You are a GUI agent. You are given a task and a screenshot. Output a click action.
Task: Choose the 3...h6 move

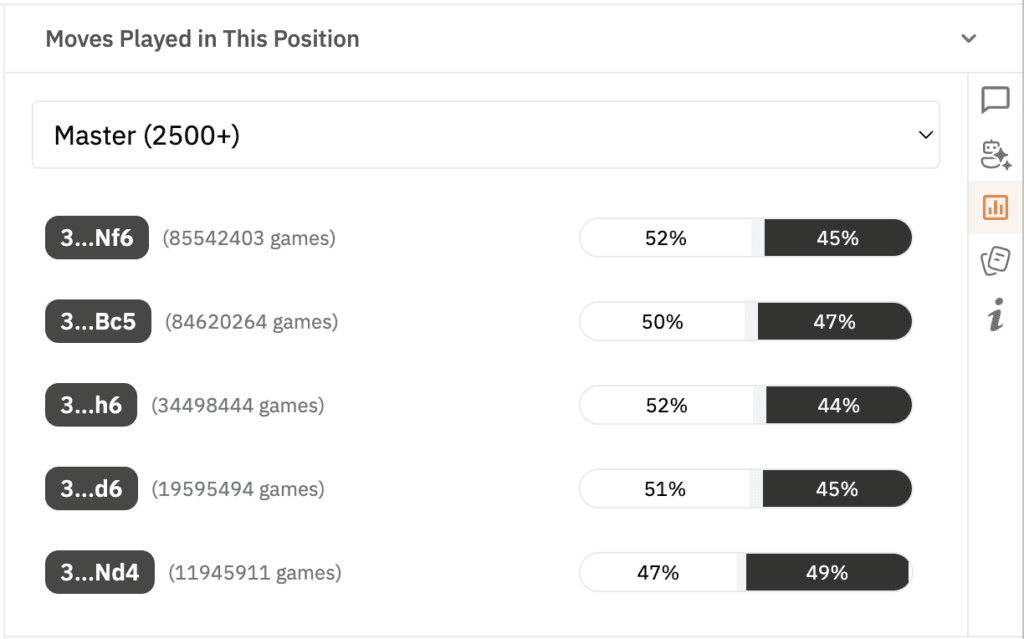(x=91, y=405)
